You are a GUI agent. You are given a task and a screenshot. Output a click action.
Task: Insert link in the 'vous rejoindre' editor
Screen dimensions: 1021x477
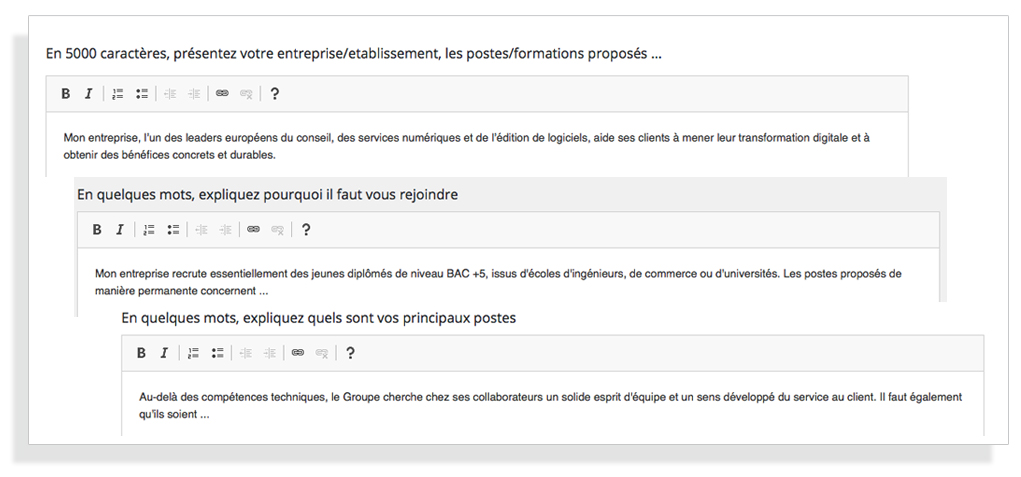pyautogui.click(x=253, y=230)
